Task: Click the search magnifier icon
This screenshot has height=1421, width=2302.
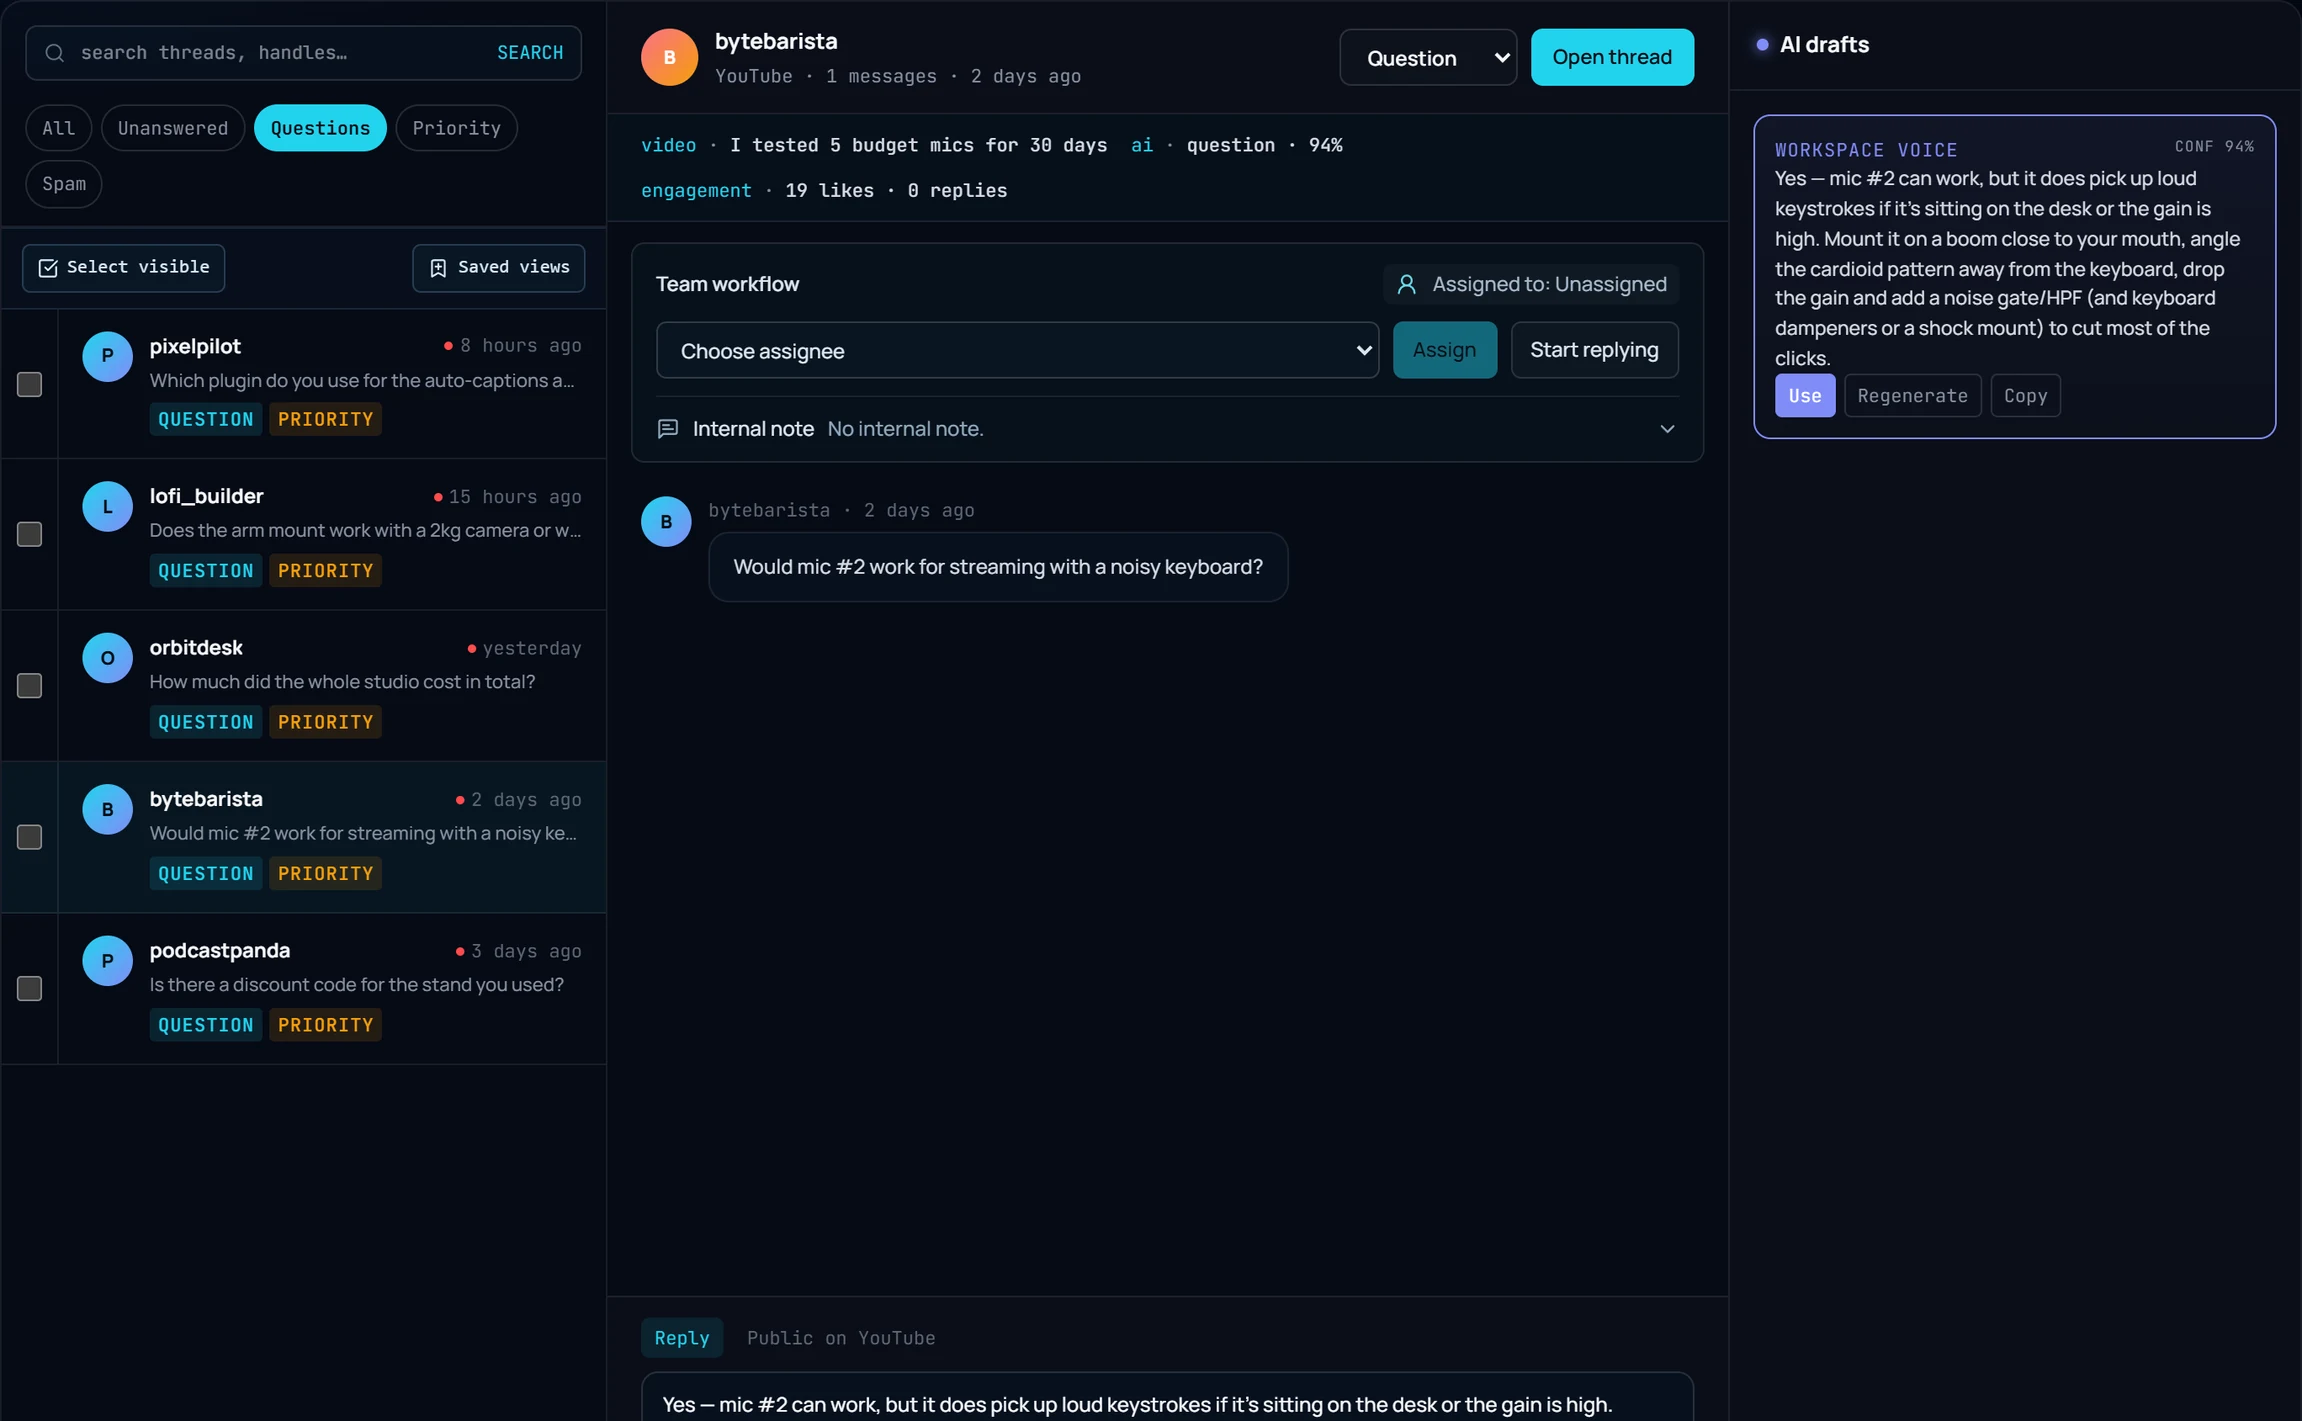Action: (x=55, y=53)
